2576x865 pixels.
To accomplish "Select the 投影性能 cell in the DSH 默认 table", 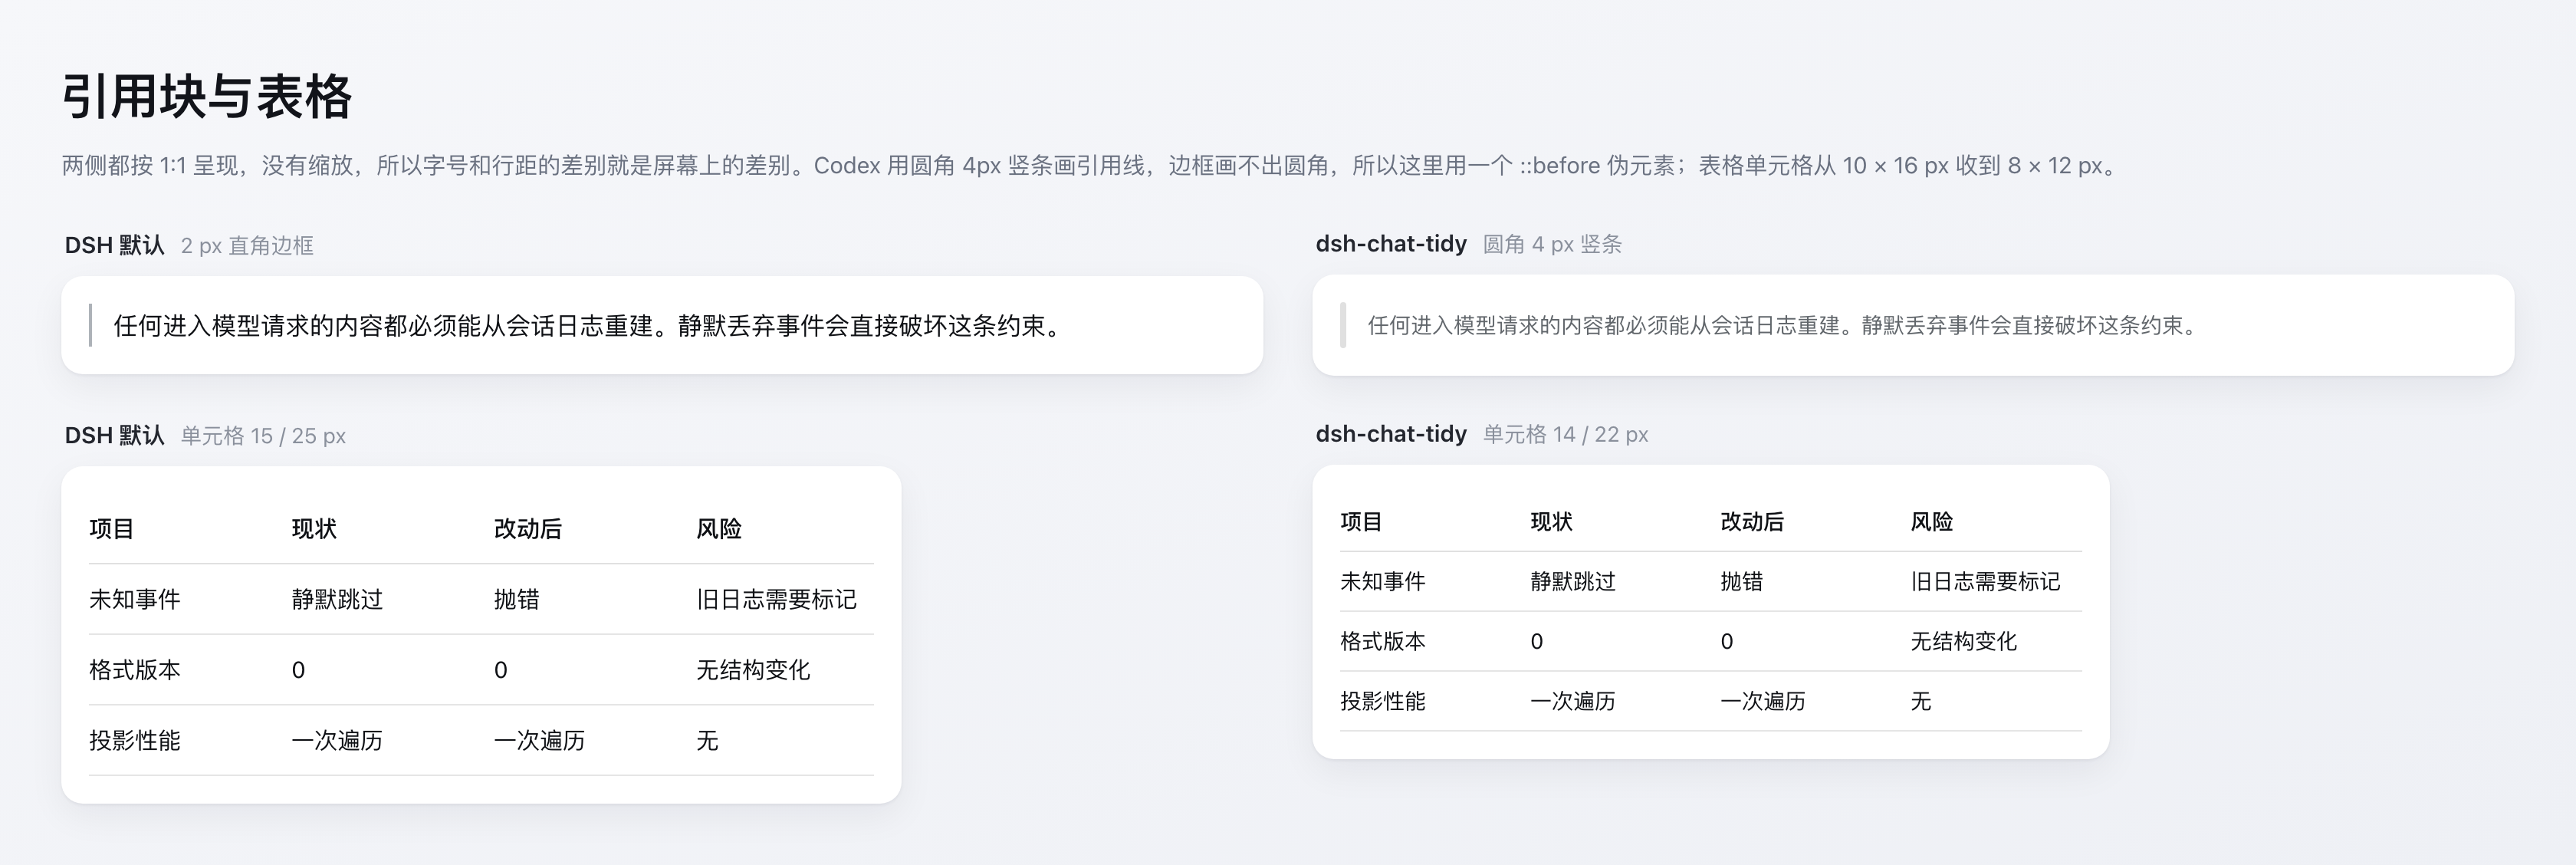I will 135,740.
